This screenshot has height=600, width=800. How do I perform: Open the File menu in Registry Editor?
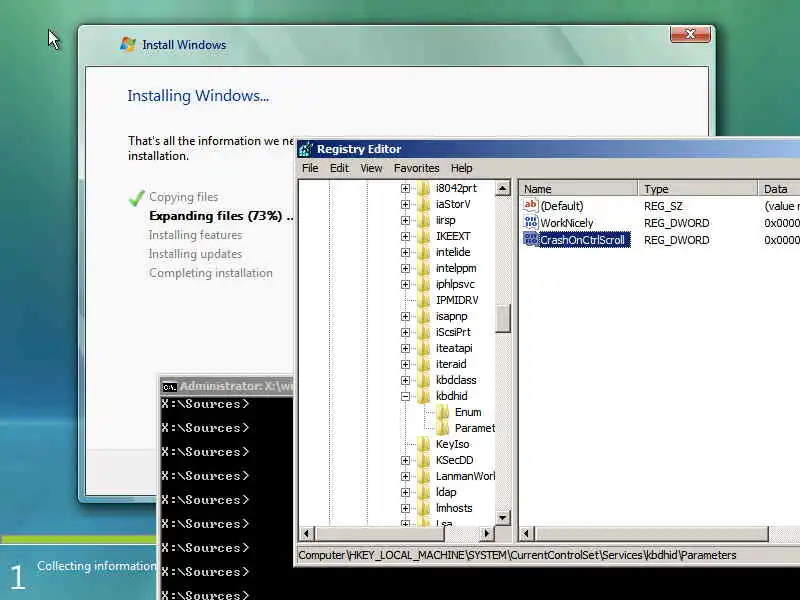coord(310,168)
